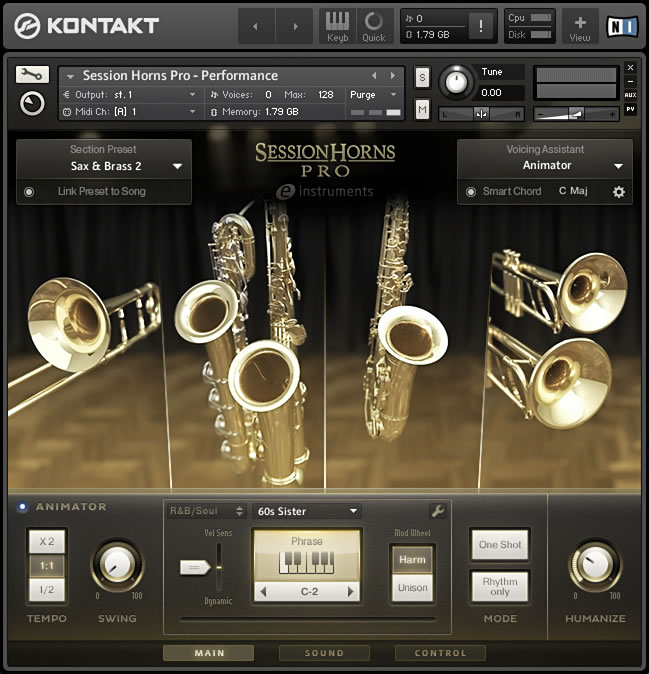This screenshot has width=649, height=674.
Task: Change Smart Chord key C Maj
Action: pos(573,191)
